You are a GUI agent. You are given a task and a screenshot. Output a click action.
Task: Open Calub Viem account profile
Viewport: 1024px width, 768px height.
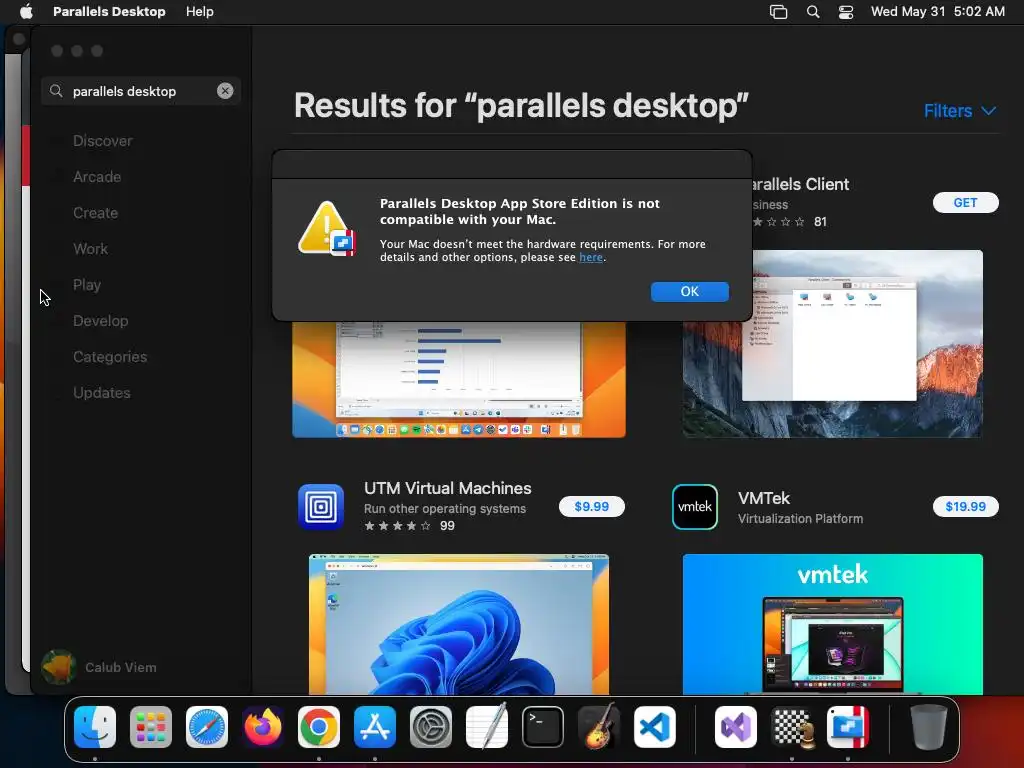coord(99,667)
